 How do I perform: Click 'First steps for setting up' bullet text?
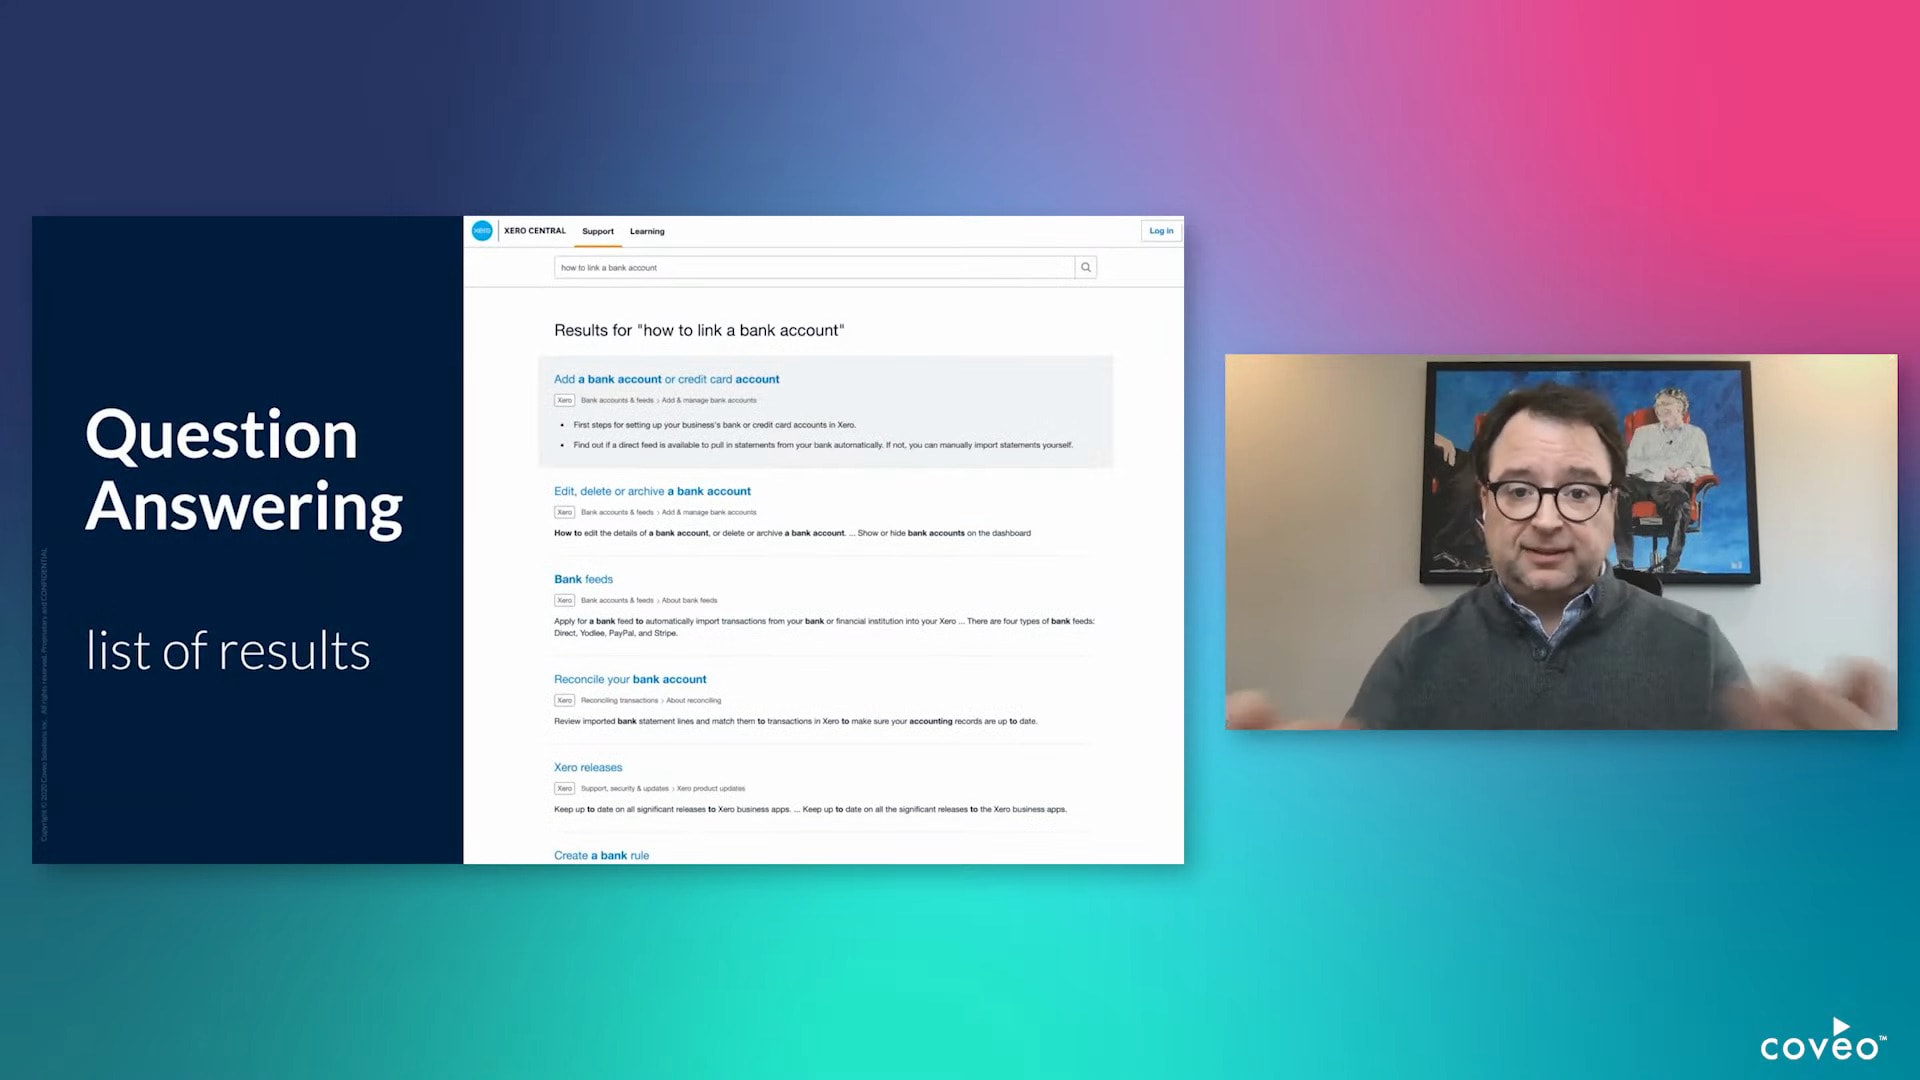pyautogui.click(x=715, y=425)
